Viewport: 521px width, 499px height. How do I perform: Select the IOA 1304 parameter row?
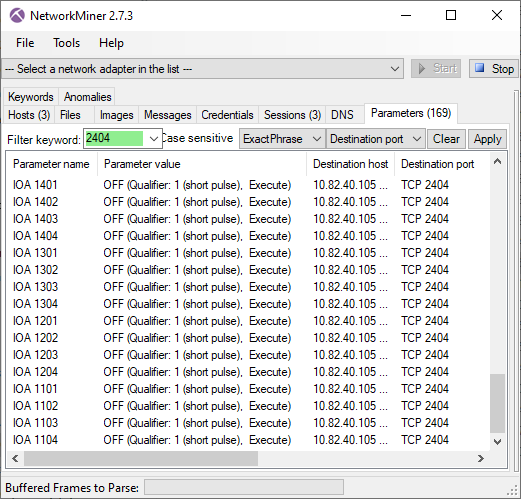coord(248,304)
